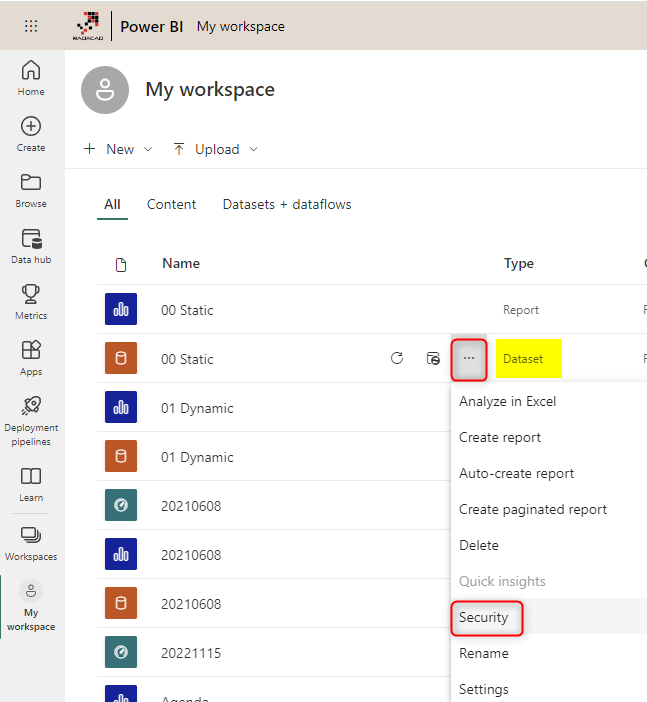Select Create paginated report from the menu
This screenshot has width=647, height=702.
[532, 509]
